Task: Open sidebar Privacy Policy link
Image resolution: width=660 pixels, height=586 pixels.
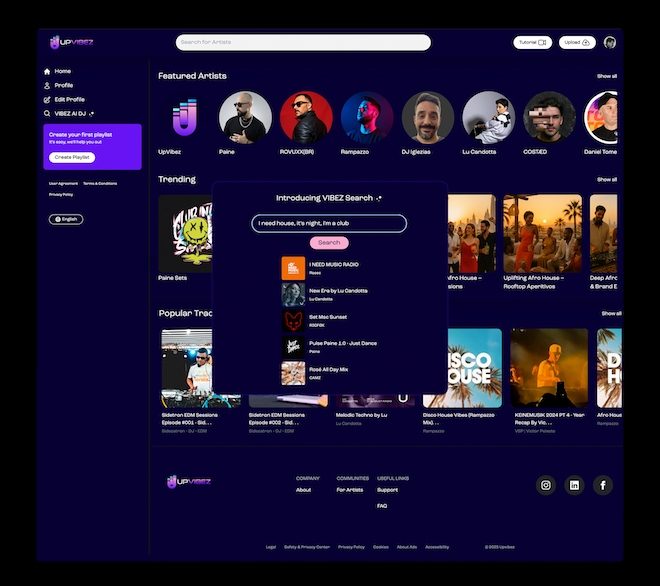Action: pos(61,194)
